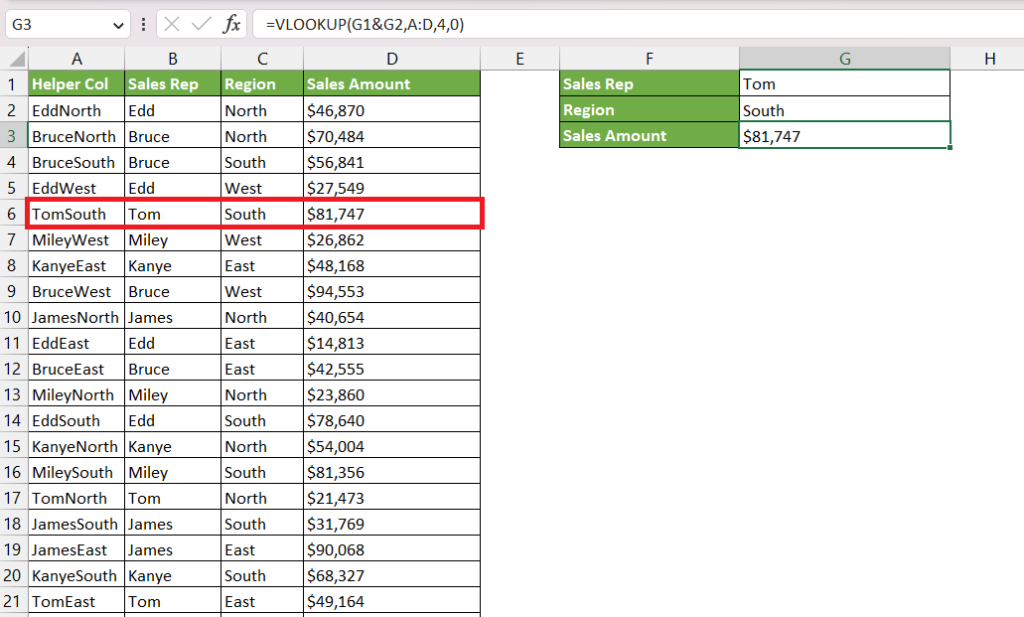Open the formula bar options dots

click(x=143, y=25)
